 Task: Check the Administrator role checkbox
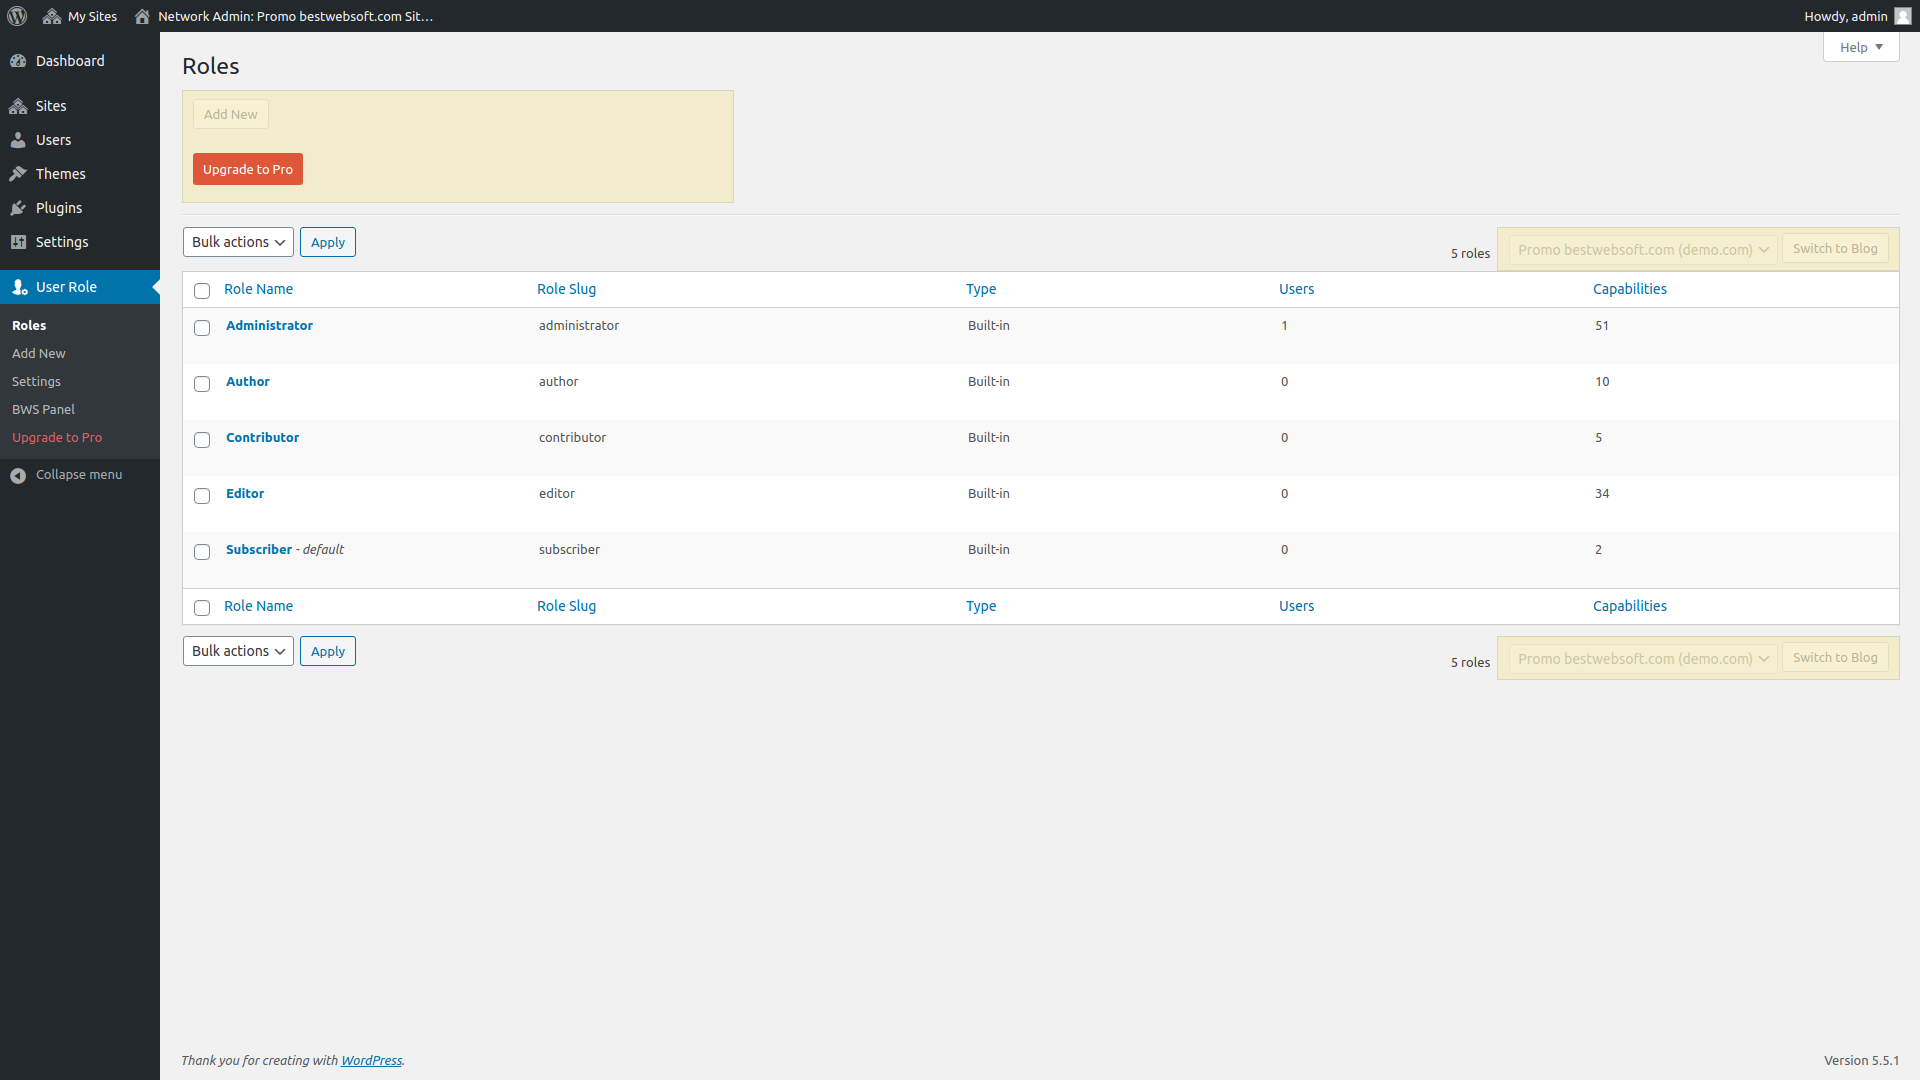click(x=202, y=328)
